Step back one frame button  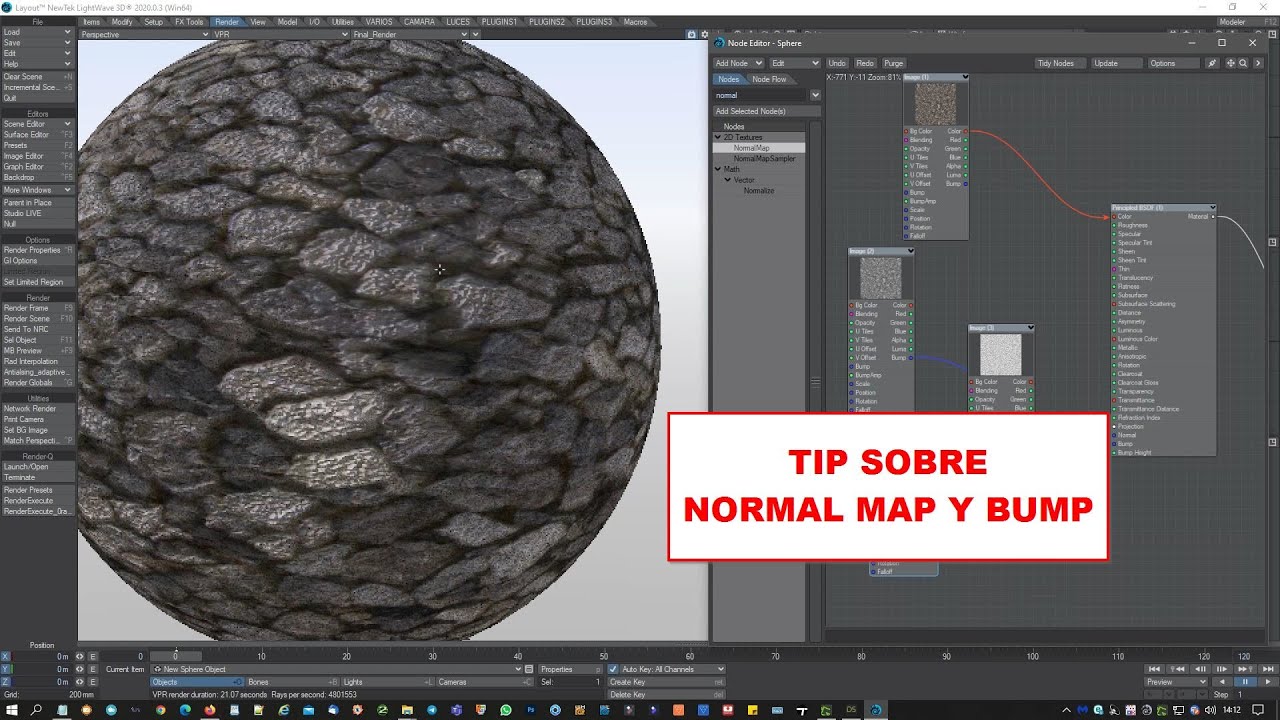(1200, 669)
